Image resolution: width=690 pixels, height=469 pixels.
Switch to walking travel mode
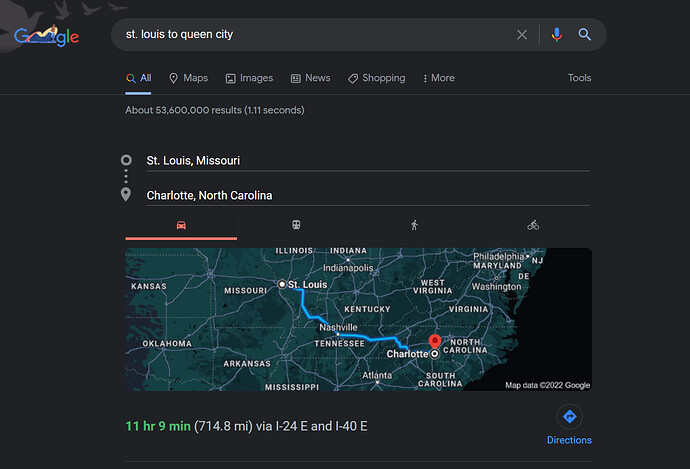point(414,225)
